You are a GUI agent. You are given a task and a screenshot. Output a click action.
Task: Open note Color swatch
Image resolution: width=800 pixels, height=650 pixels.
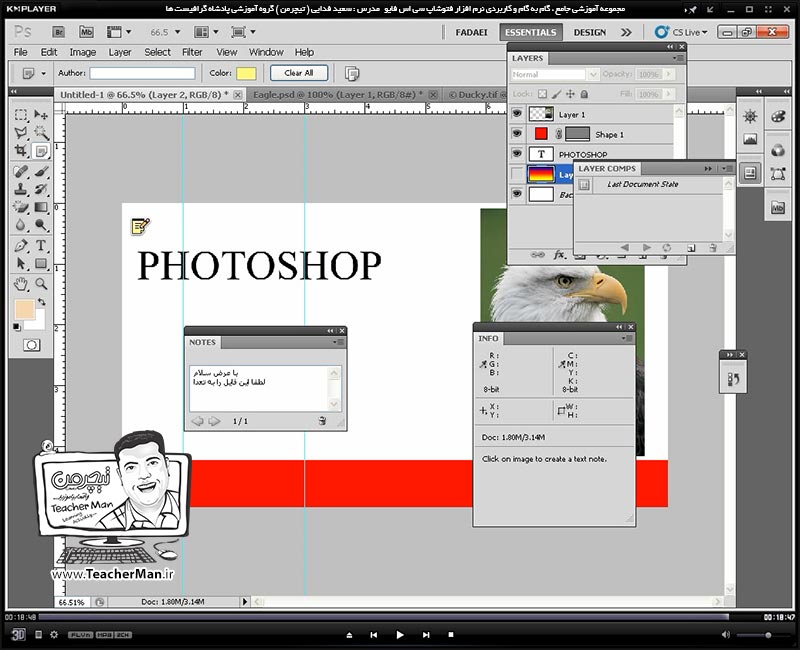[x=246, y=73]
